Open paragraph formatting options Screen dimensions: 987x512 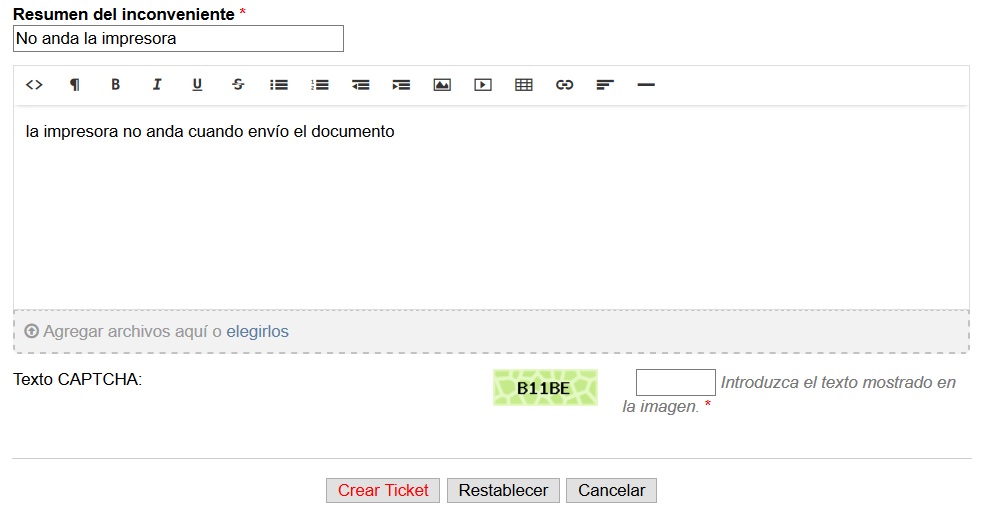(x=74, y=85)
